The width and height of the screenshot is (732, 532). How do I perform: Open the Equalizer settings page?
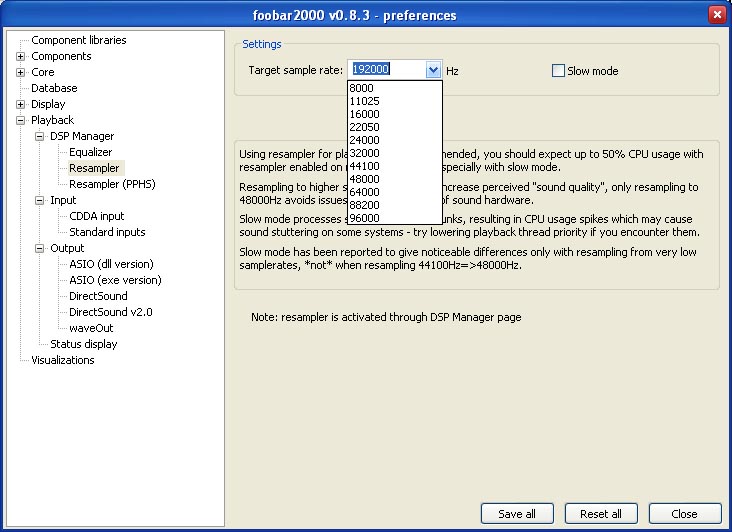[x=91, y=152]
